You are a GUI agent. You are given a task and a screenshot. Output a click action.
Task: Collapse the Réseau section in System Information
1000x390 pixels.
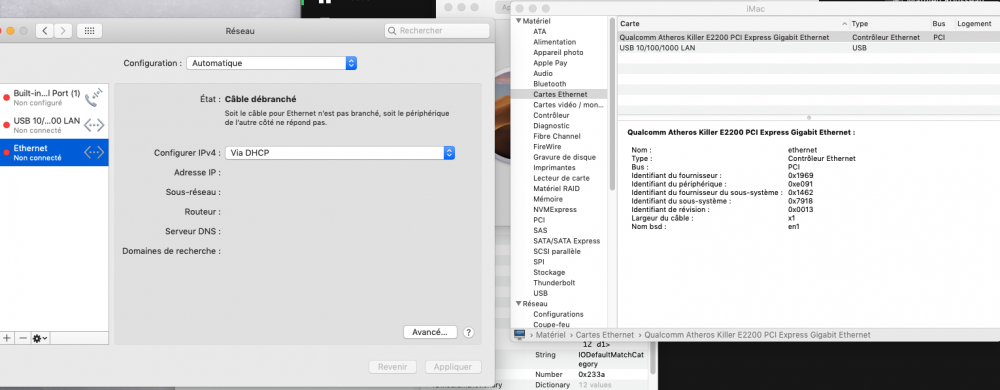519,304
